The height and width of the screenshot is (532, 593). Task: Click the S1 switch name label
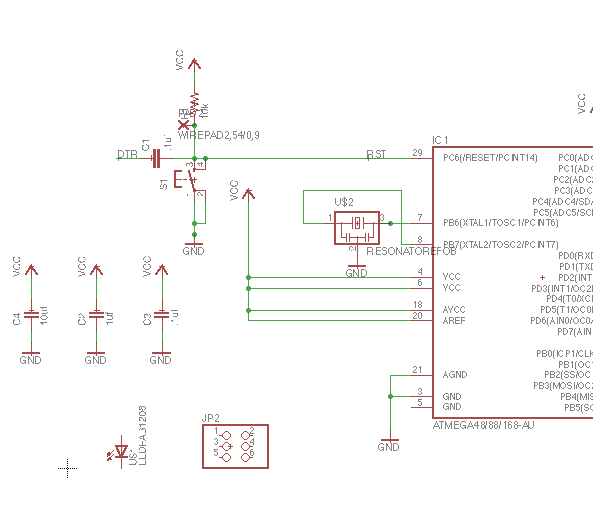[x=163, y=185]
